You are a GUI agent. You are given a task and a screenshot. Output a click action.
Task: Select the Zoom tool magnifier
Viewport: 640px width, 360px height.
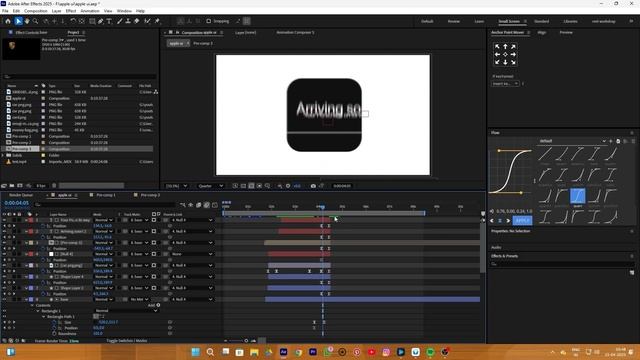[36, 21]
